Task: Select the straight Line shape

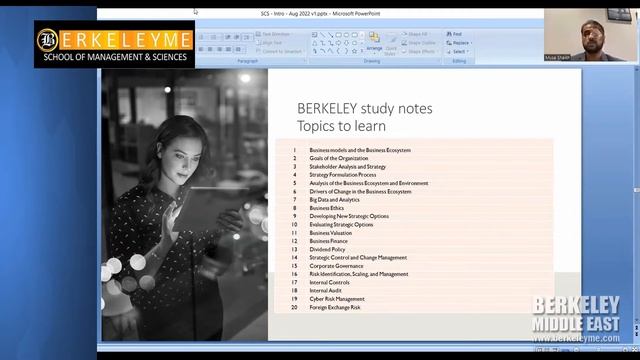Action: (x=323, y=35)
